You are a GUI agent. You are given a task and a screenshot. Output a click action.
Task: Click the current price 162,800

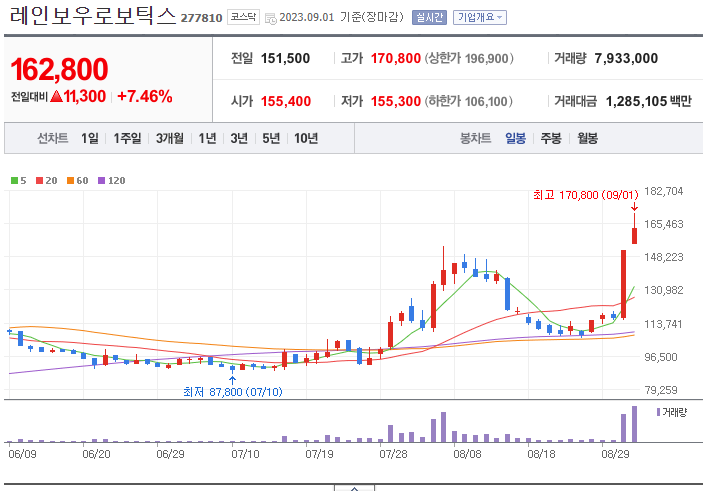[x=59, y=70]
